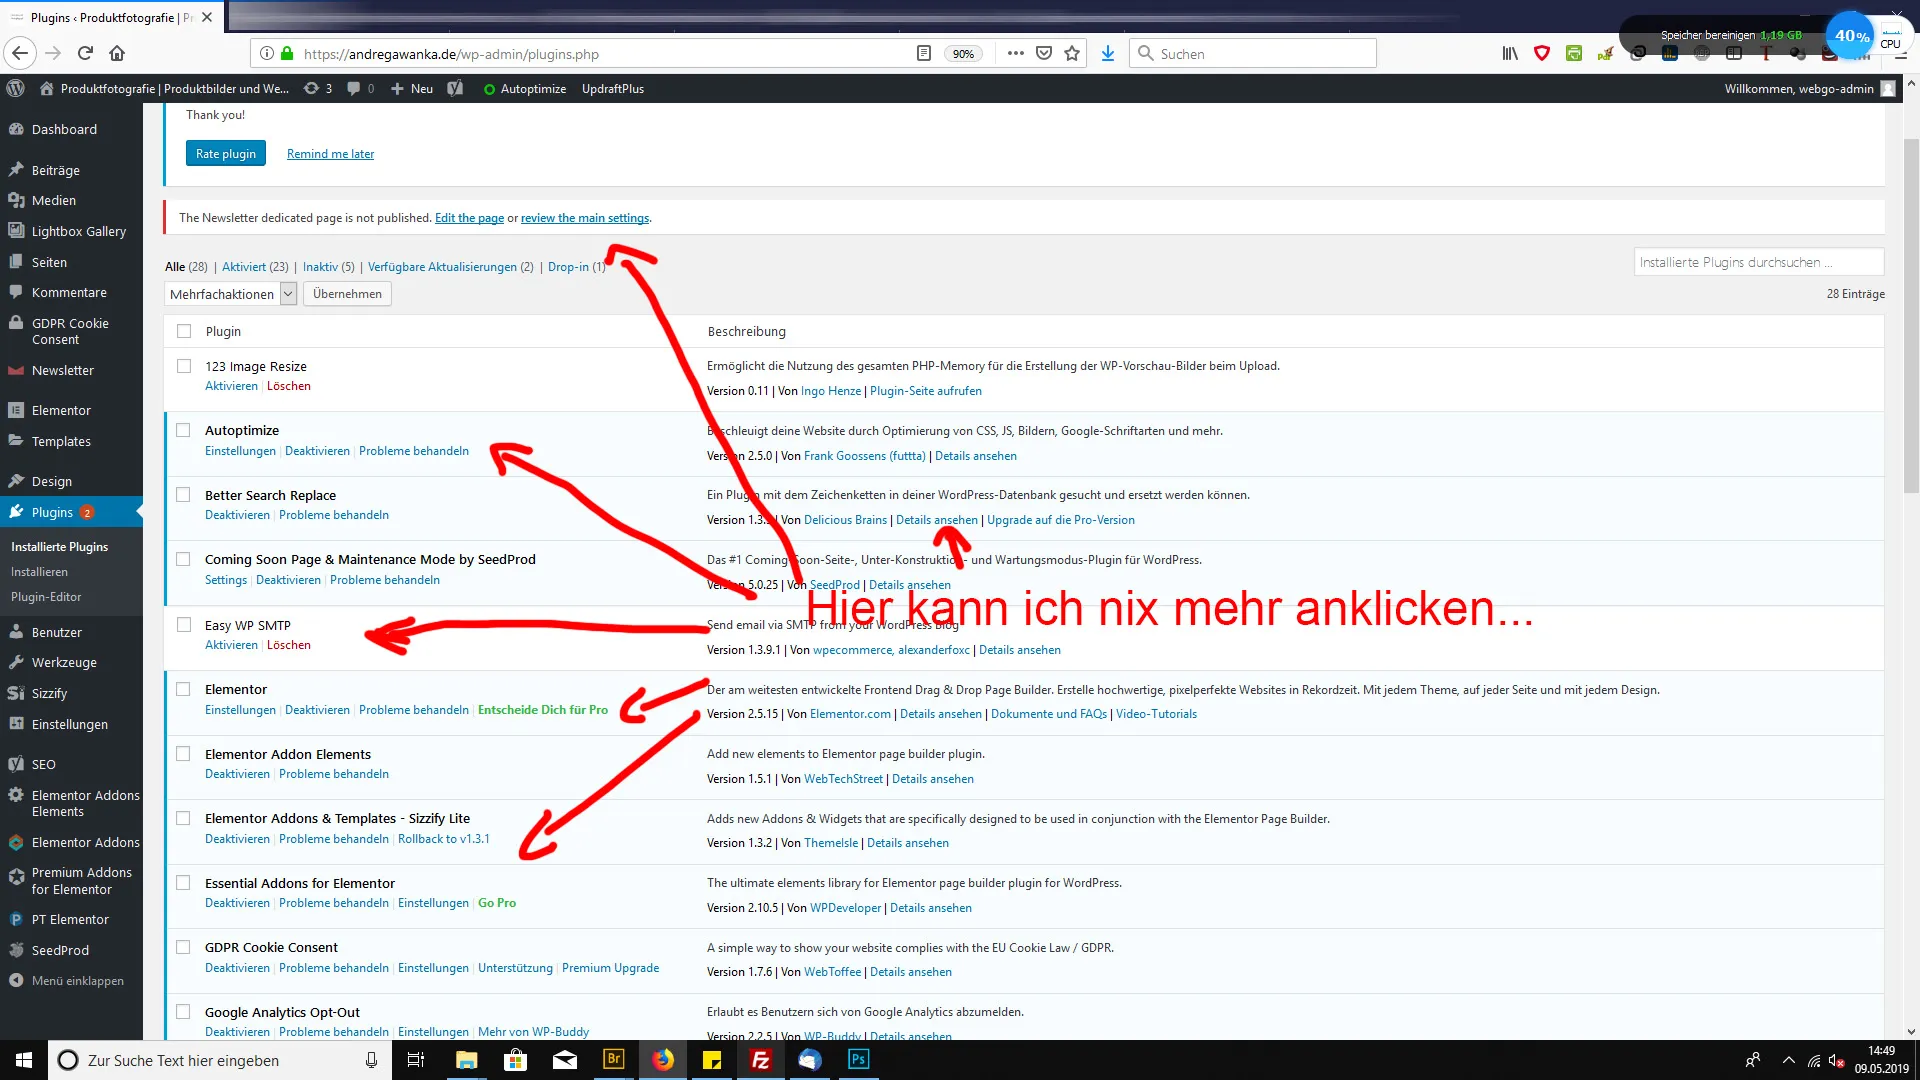Click the page vertical scrollbar
The width and height of the screenshot is (1920, 1080).
pos(1911,314)
